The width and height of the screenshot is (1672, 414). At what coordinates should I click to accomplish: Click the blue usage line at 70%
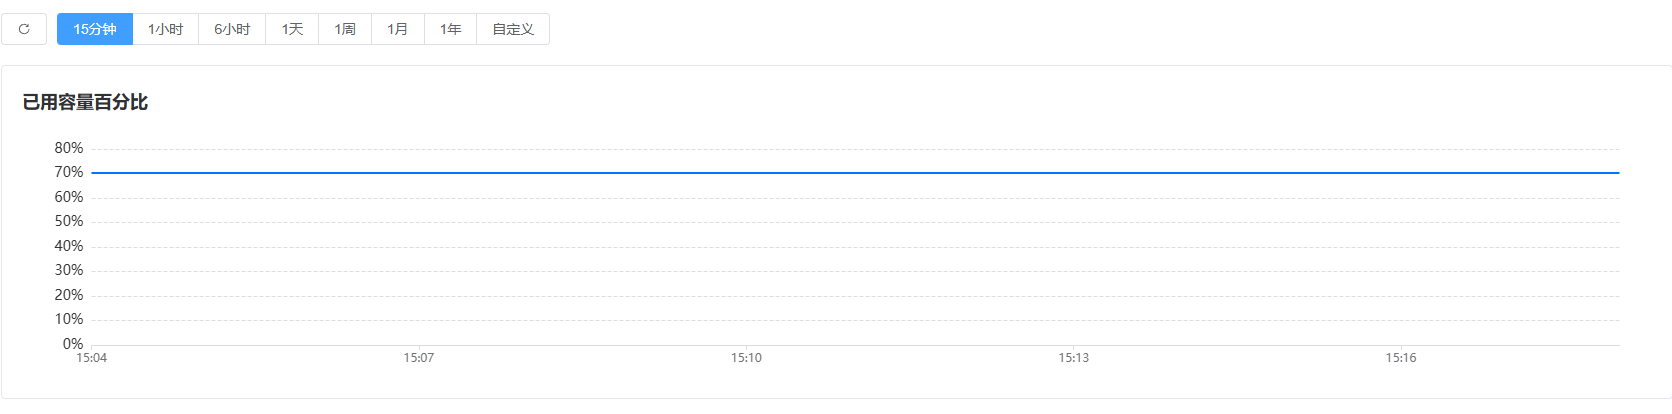tap(855, 173)
